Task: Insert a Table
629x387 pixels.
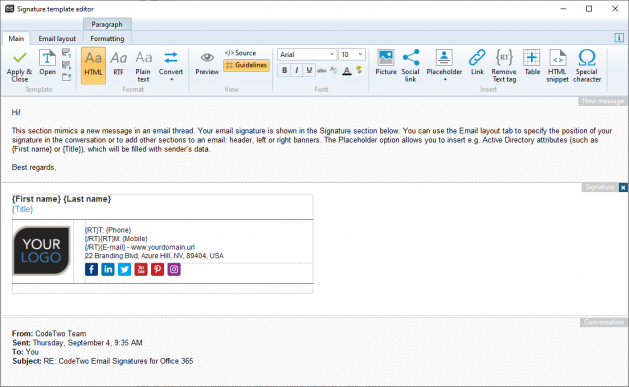Action: pos(532,63)
